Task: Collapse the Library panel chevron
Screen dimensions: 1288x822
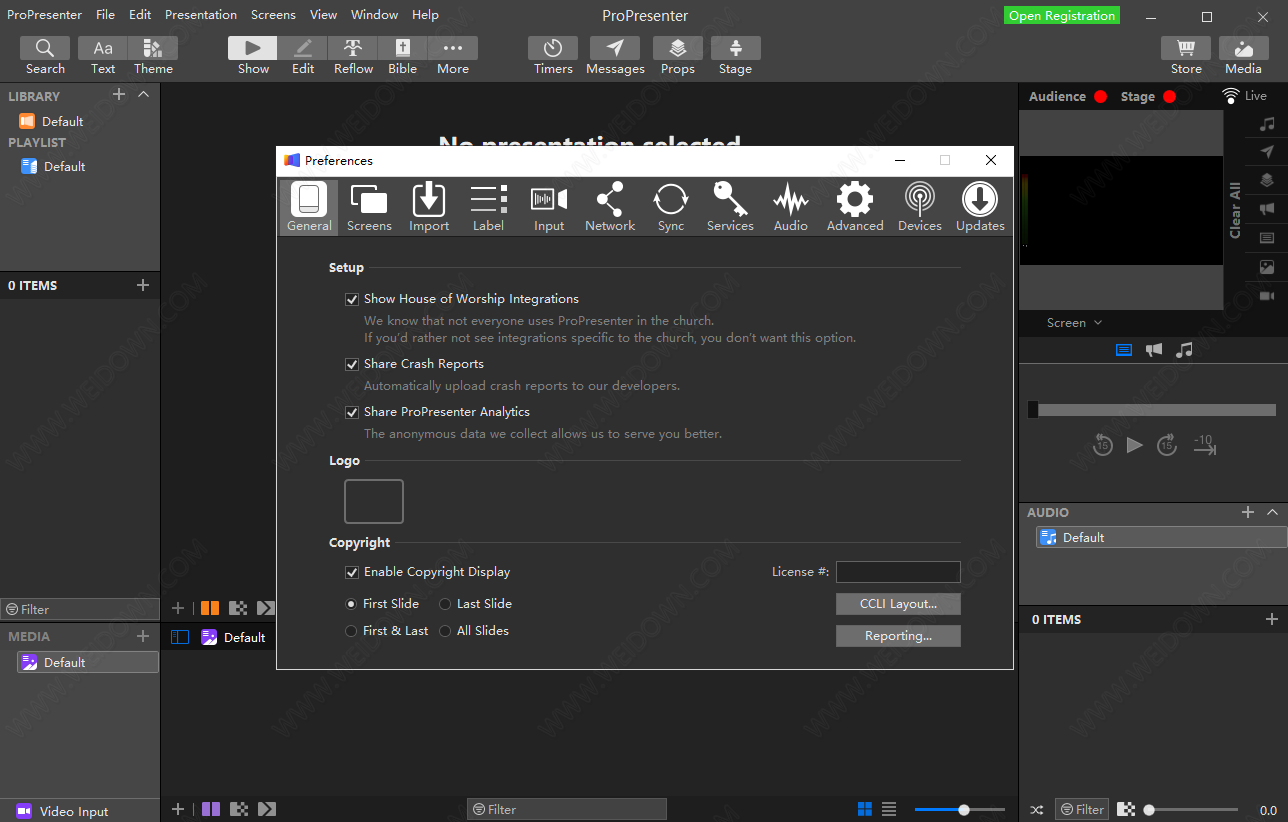Action: click(x=143, y=94)
